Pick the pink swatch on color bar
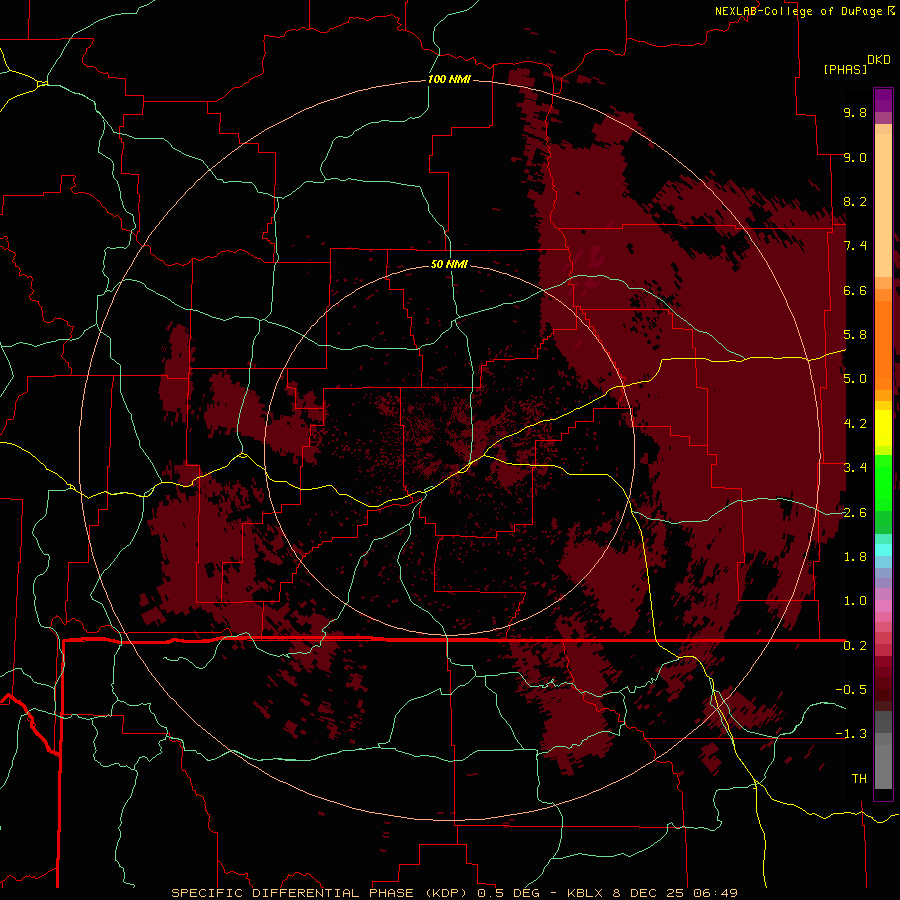The width and height of the screenshot is (900, 900). (883, 606)
